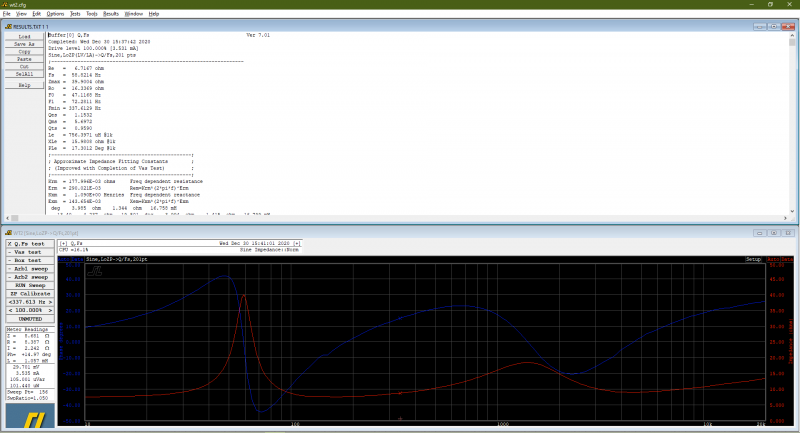
Task: Click the RESULTS.TXT window title icon
Action: (x=8, y=27)
